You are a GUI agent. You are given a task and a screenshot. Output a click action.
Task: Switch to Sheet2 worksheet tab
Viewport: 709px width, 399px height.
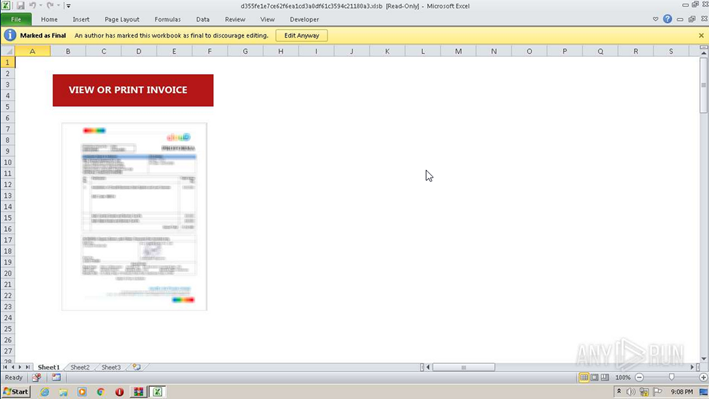pyautogui.click(x=80, y=367)
